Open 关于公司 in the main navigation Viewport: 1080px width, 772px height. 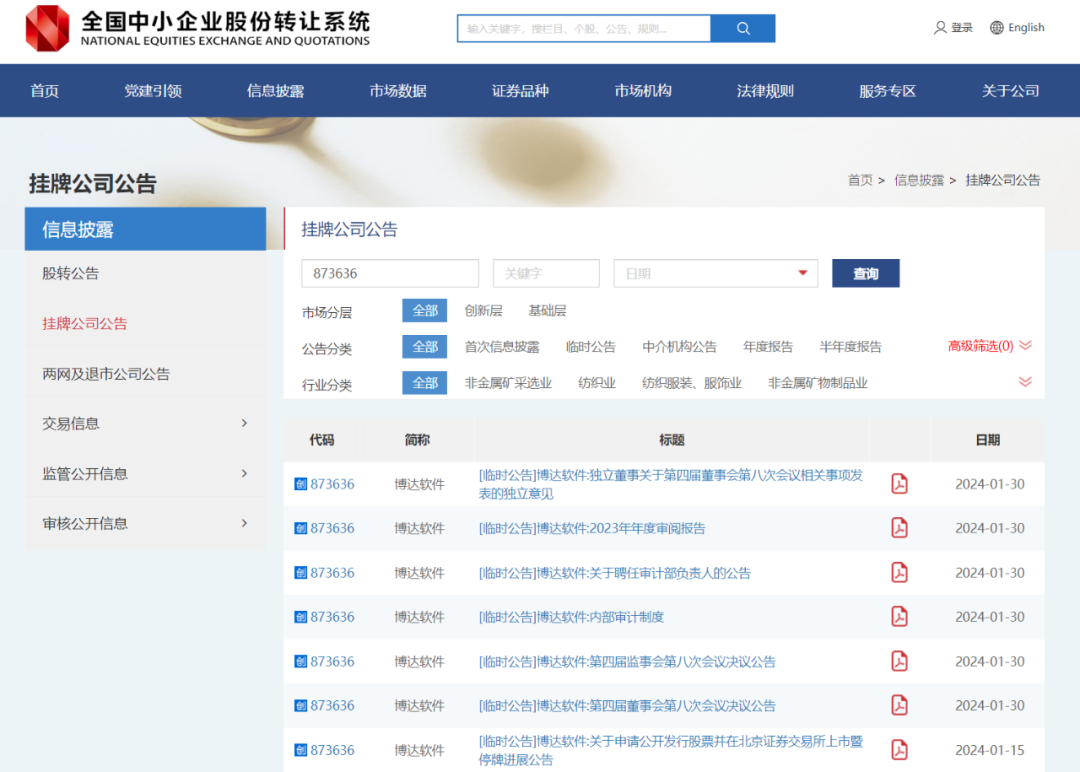1010,91
